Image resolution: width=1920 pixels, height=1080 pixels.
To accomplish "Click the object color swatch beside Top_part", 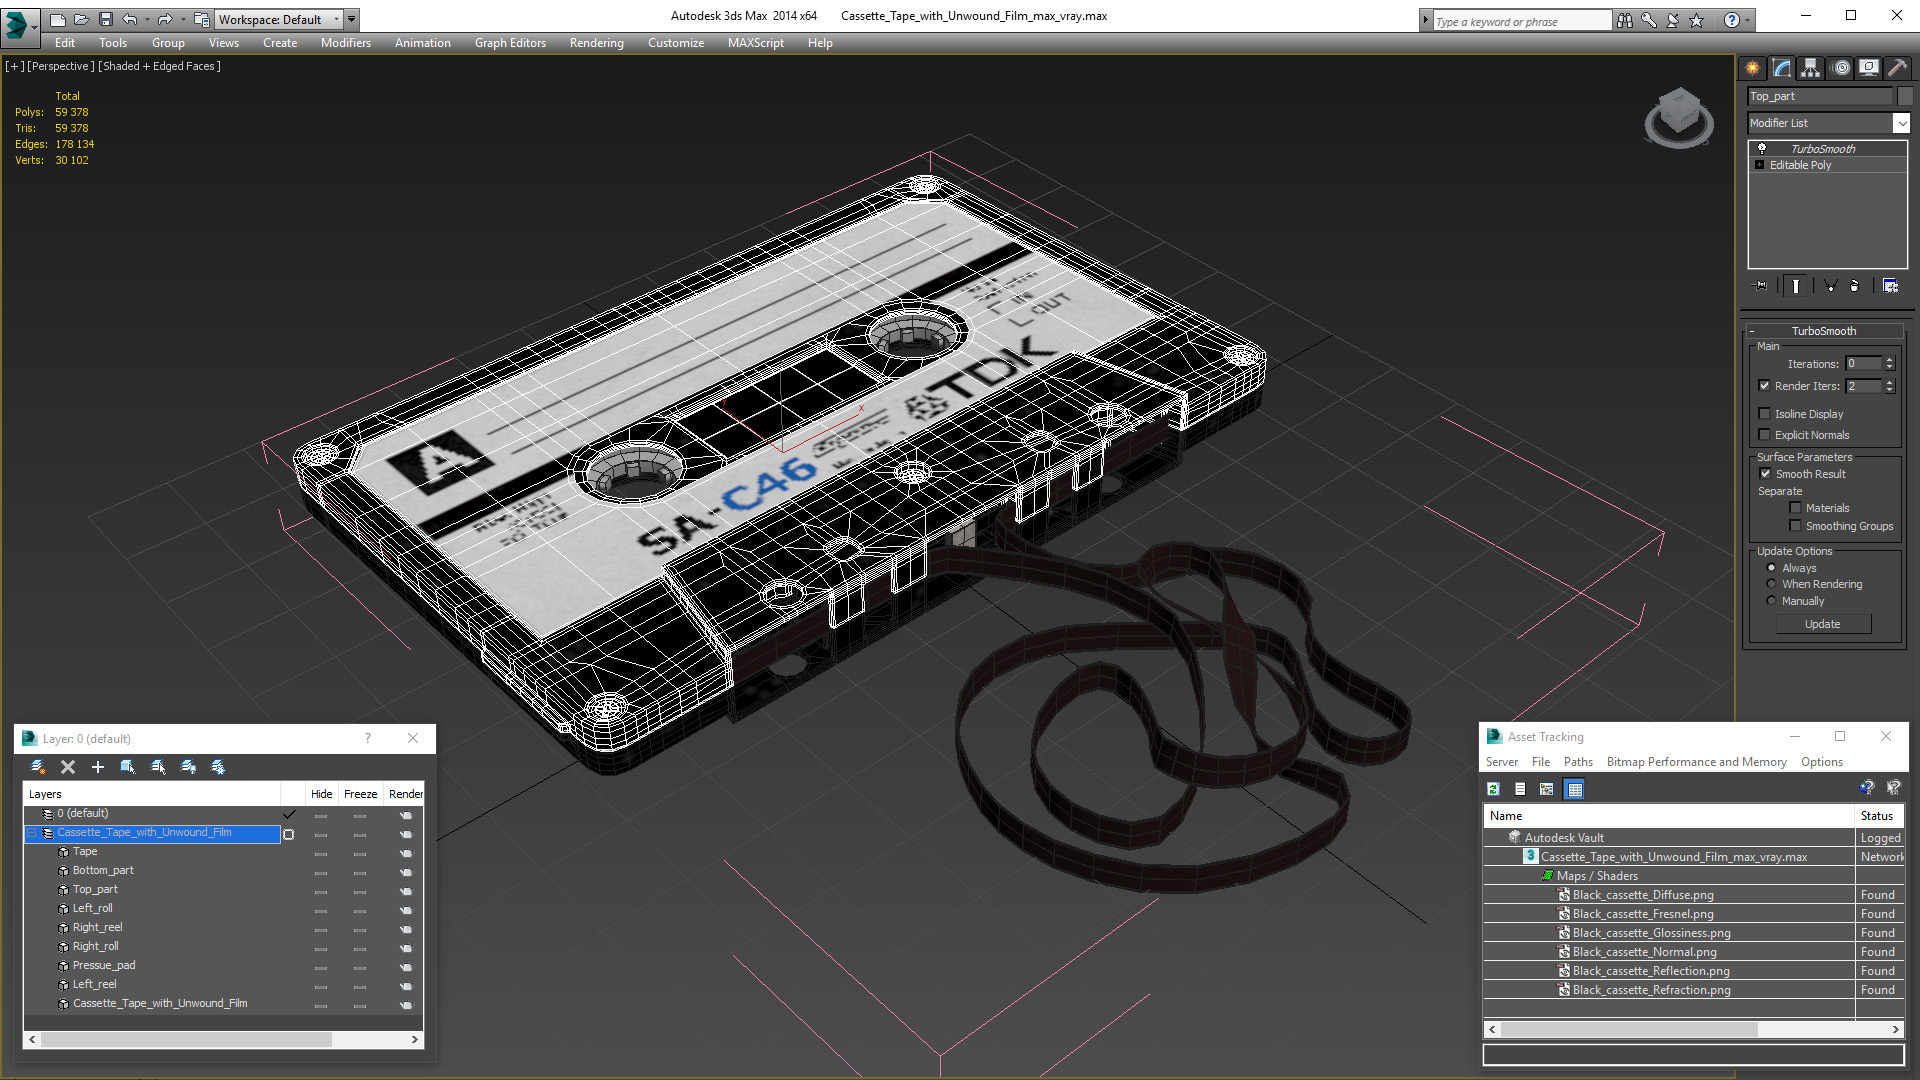I will (x=1905, y=96).
